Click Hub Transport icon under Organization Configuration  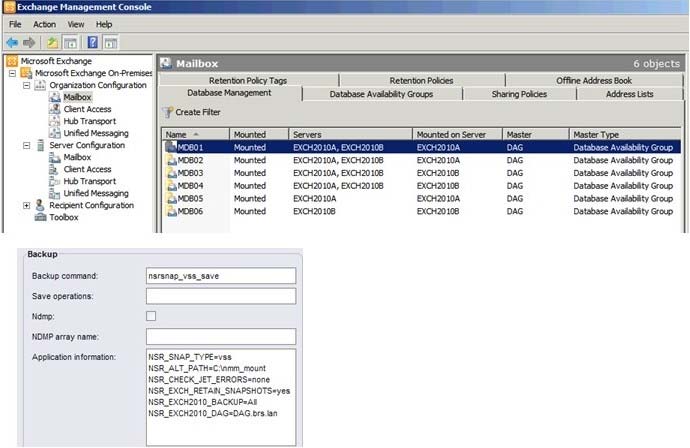pos(55,121)
